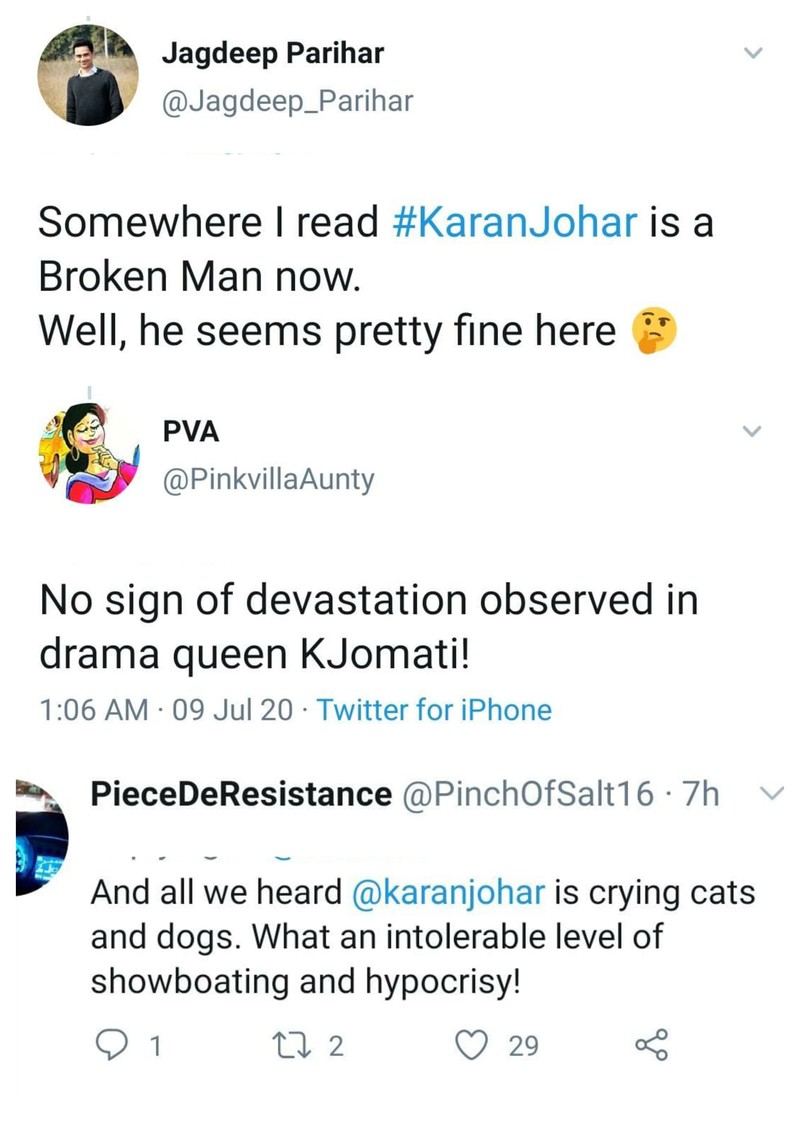Screen dimensions: 800x1127
Task: Open the @Jagdeep_Parihar handle
Action: 287,100
